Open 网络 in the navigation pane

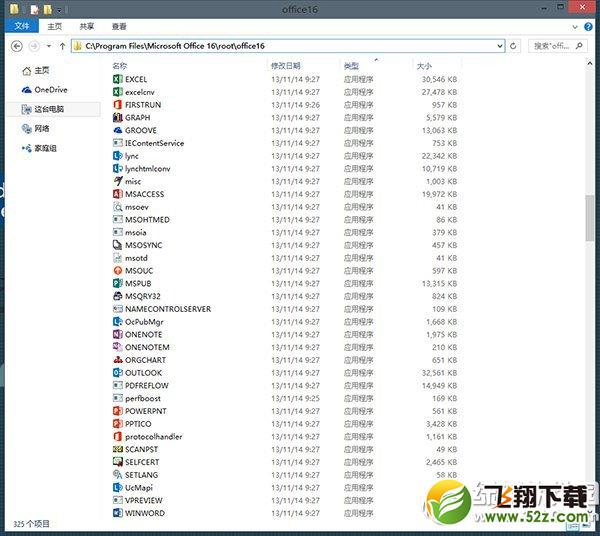[x=36, y=129]
